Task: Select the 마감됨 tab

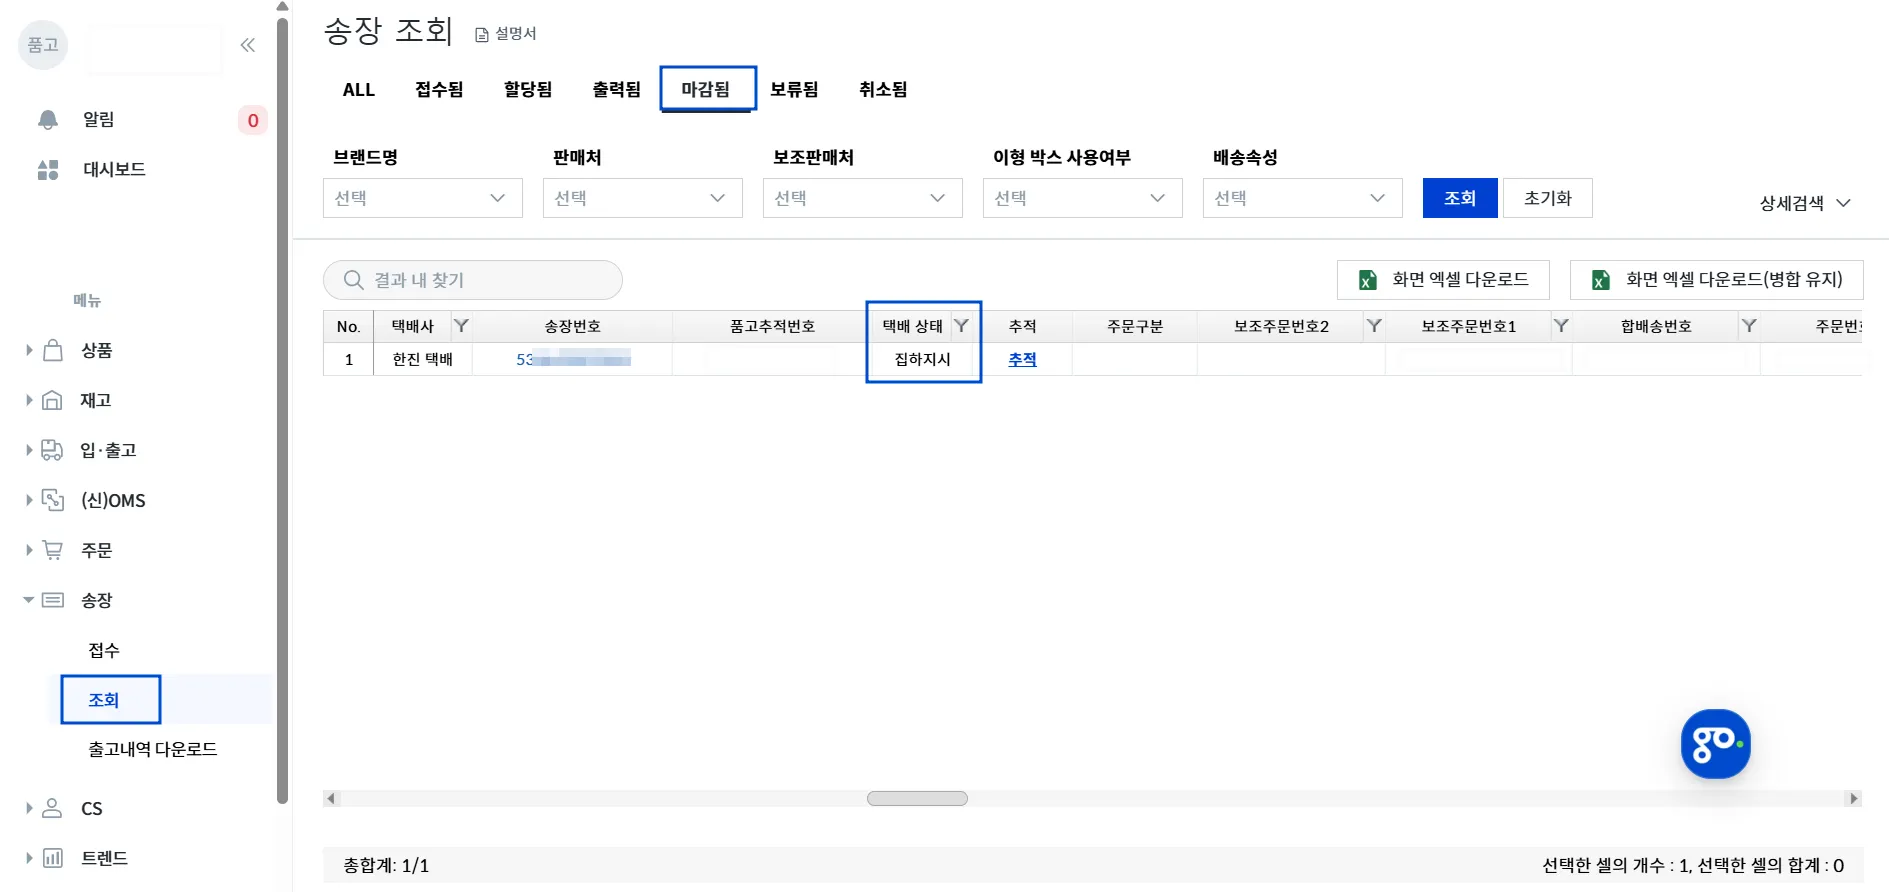Action: point(705,90)
